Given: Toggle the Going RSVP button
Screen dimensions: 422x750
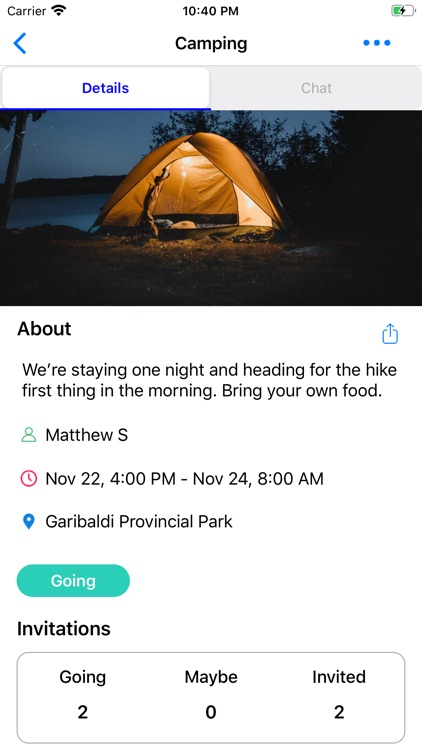Looking at the screenshot, I should 73,581.
